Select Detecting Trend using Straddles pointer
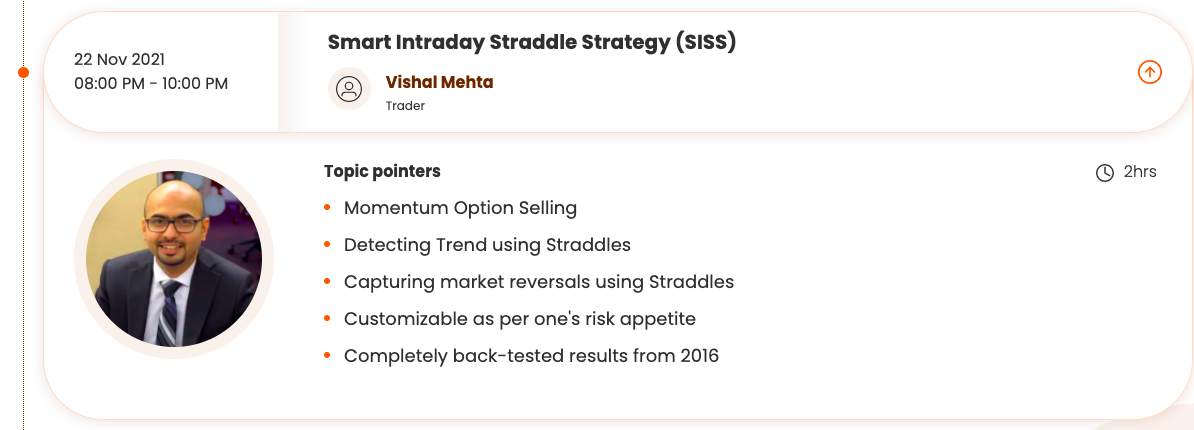Screen dimensions: 1194x430 click(487, 245)
